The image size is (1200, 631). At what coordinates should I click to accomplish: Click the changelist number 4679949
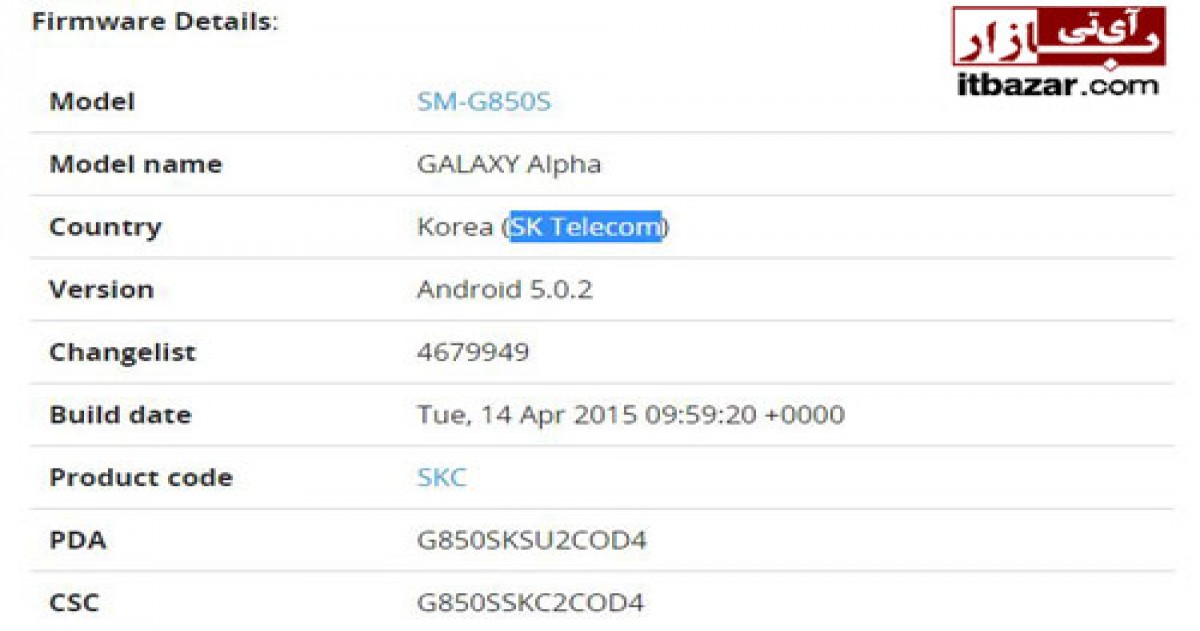[473, 352]
